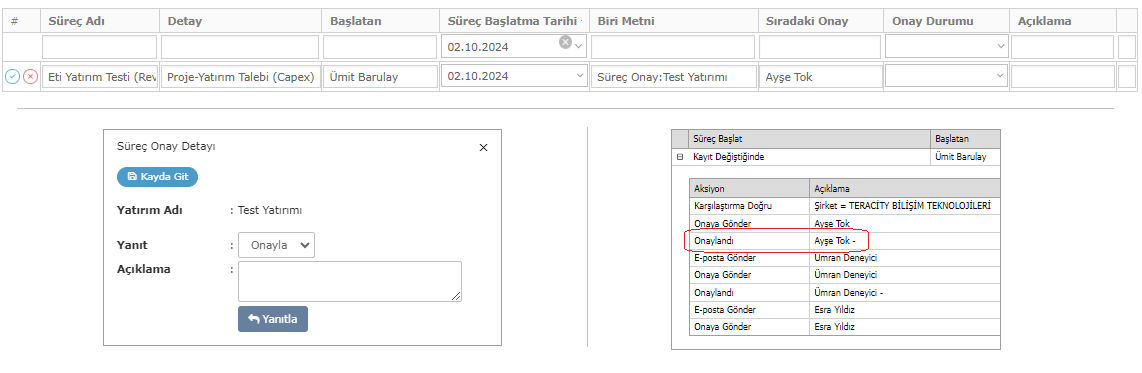Focus the Başlatan filter input field
1142x373 pixels.
[380, 47]
